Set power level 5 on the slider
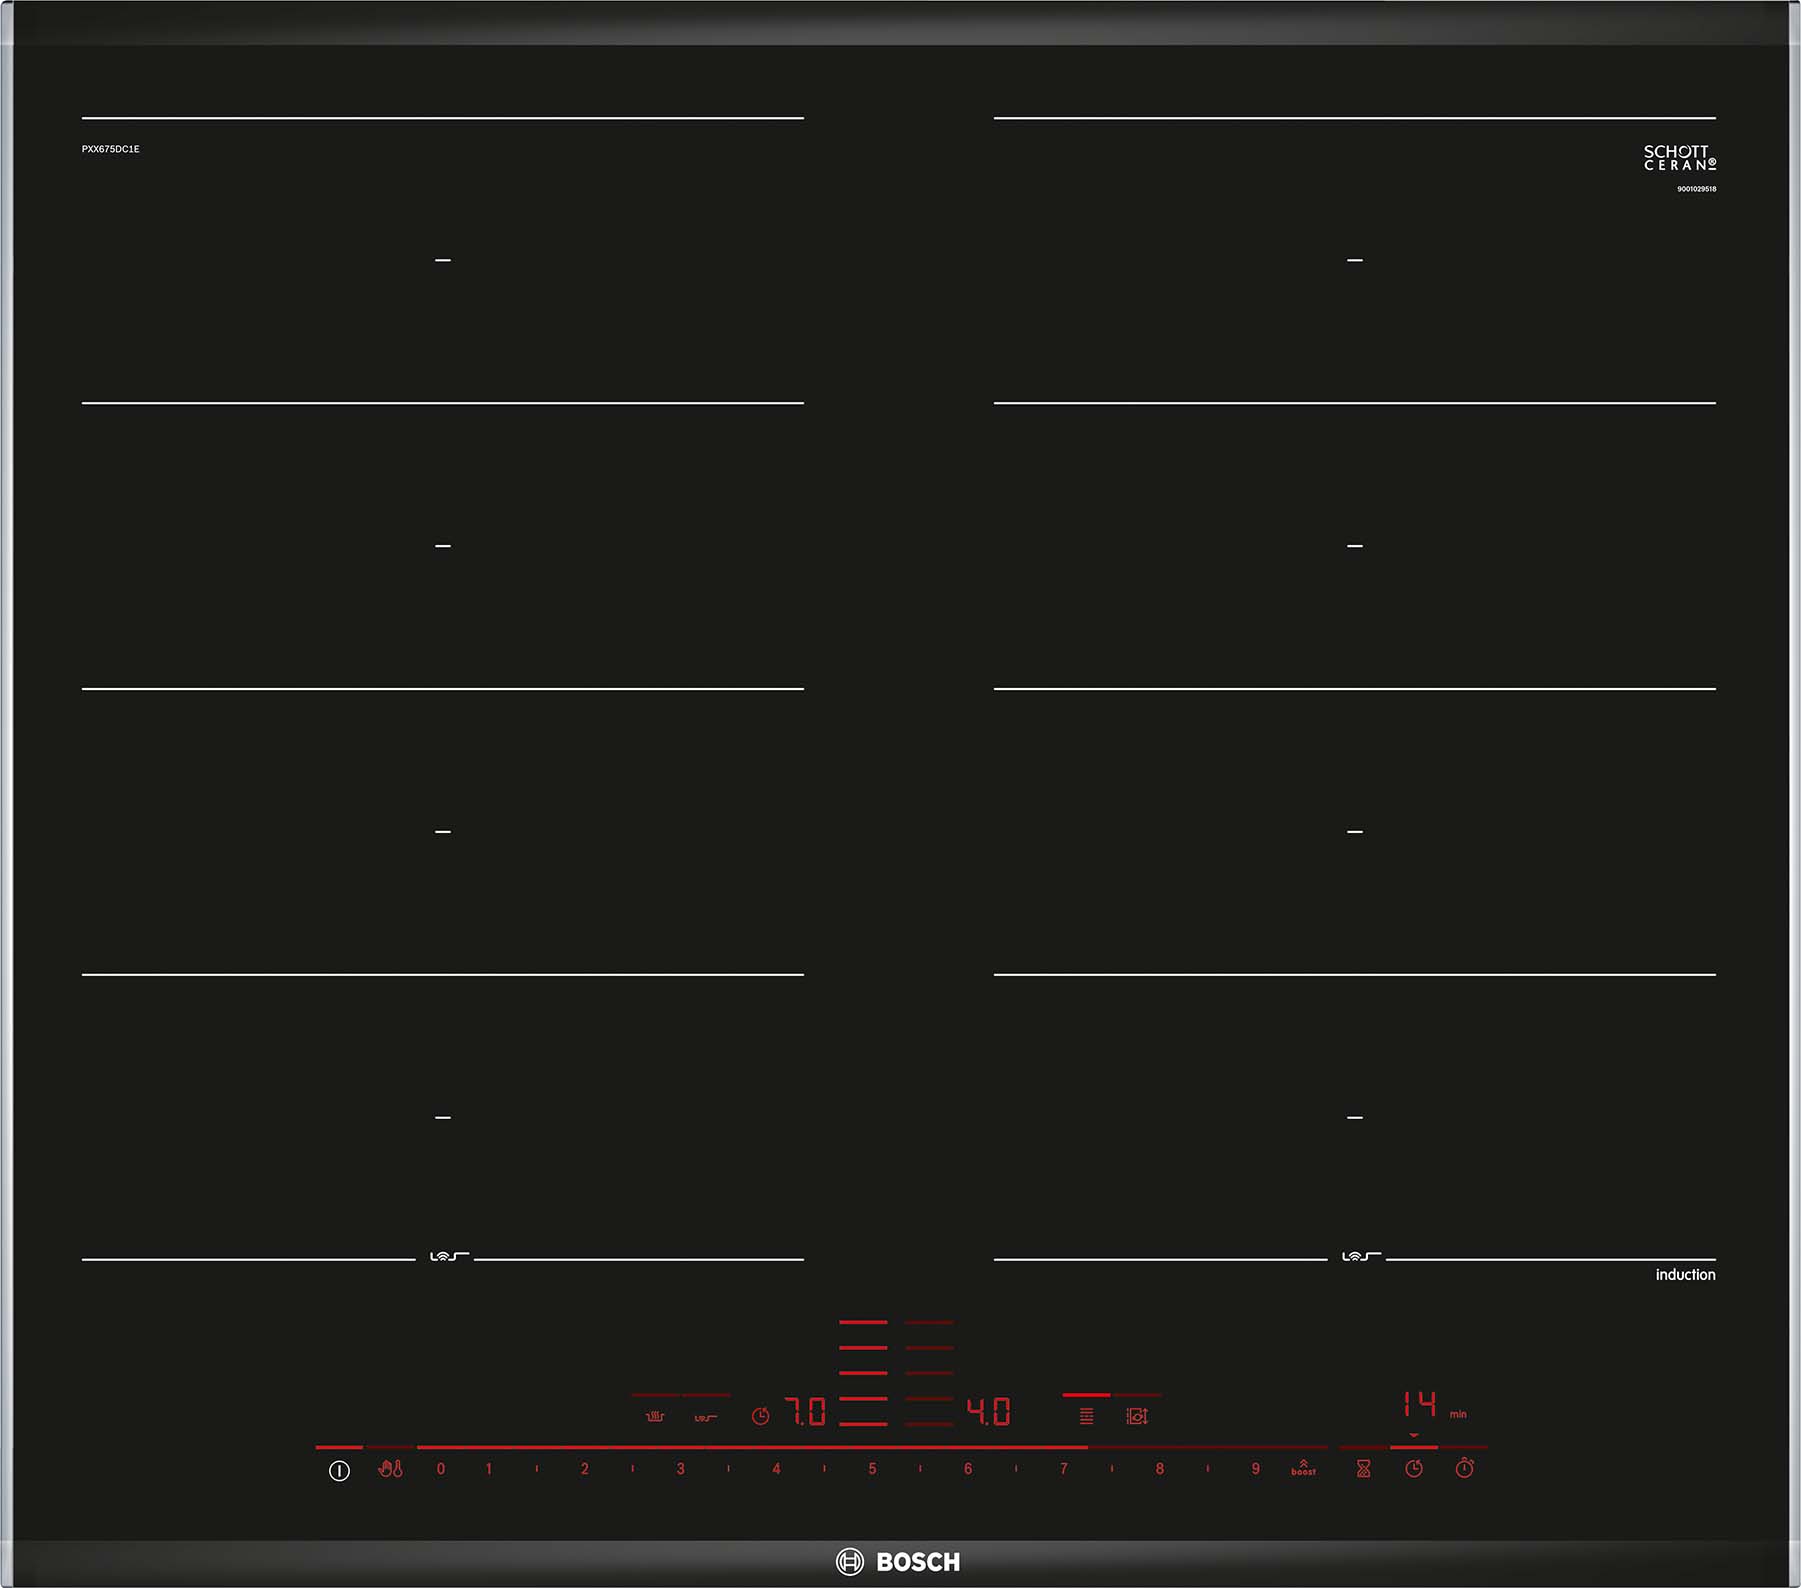This screenshot has height=1588, width=1801. click(x=872, y=1469)
